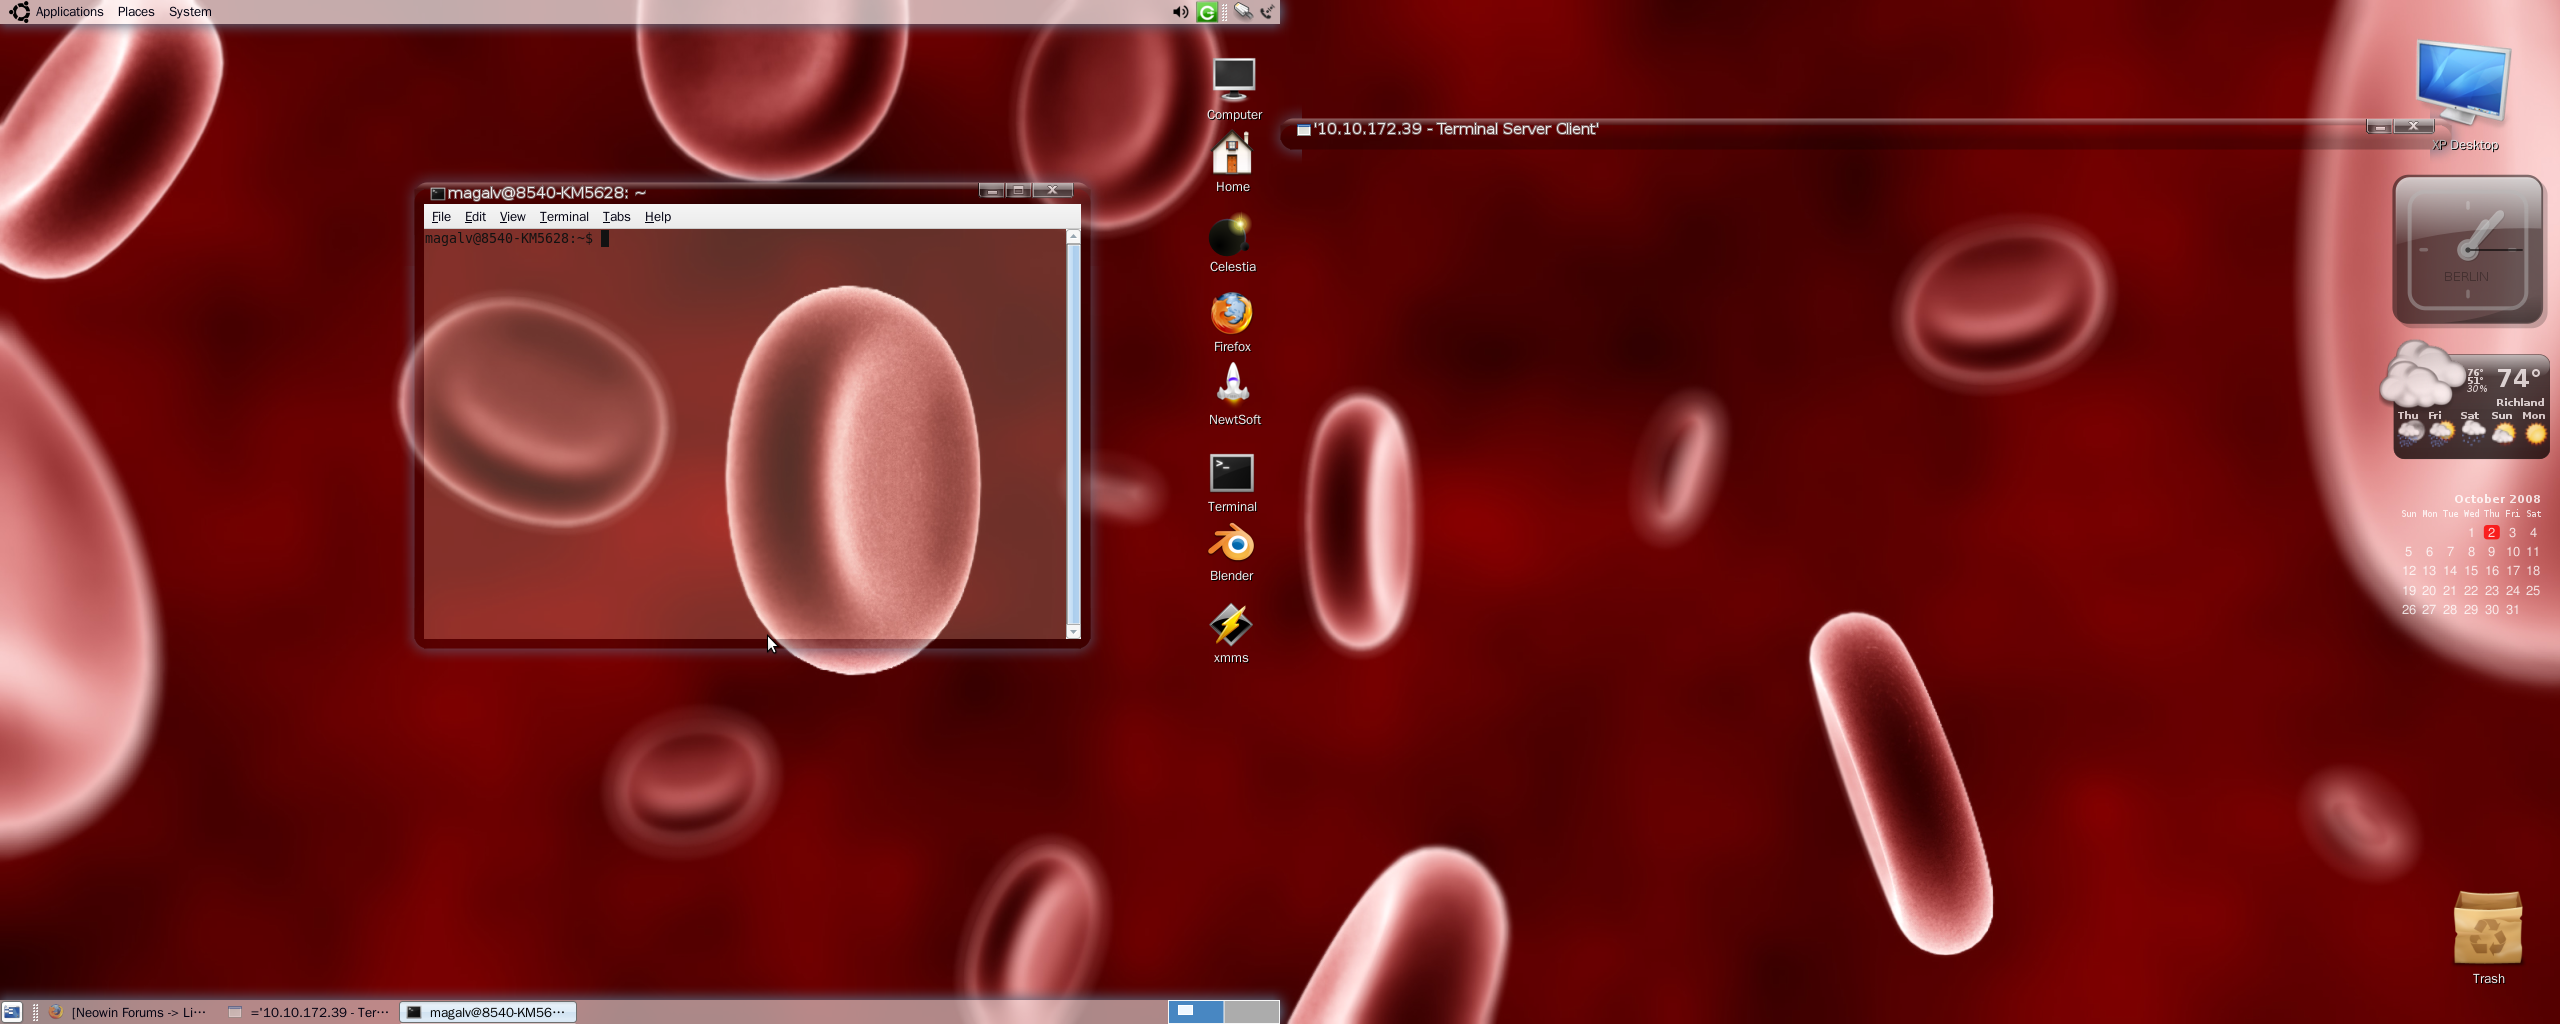The width and height of the screenshot is (2560, 1024).
Task: Open the Places menu
Action: [135, 12]
